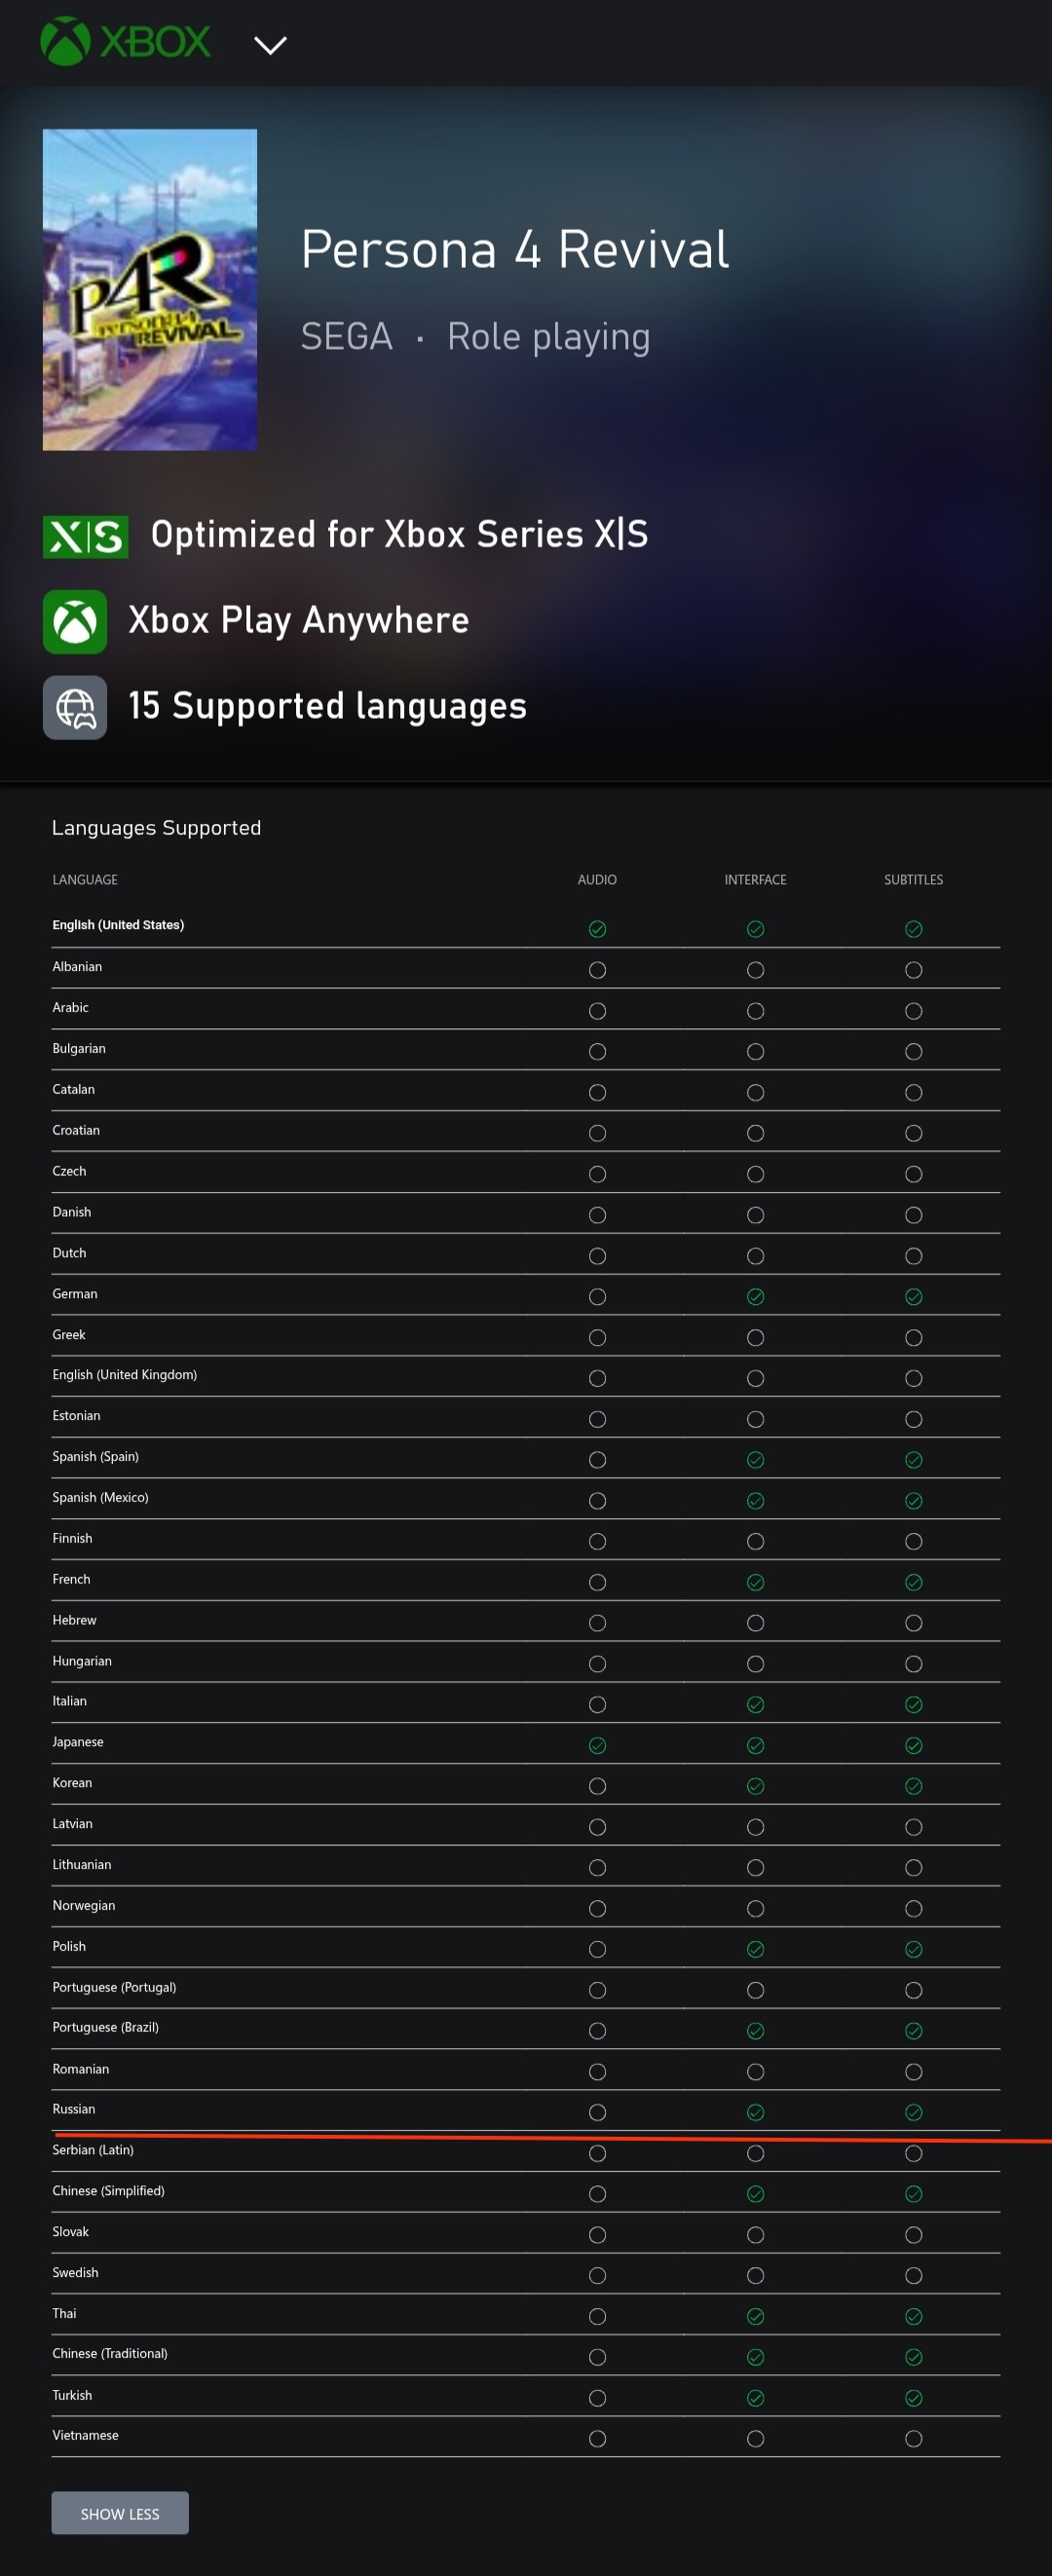Click English (United States) subtitles checkmark

pos(913,929)
